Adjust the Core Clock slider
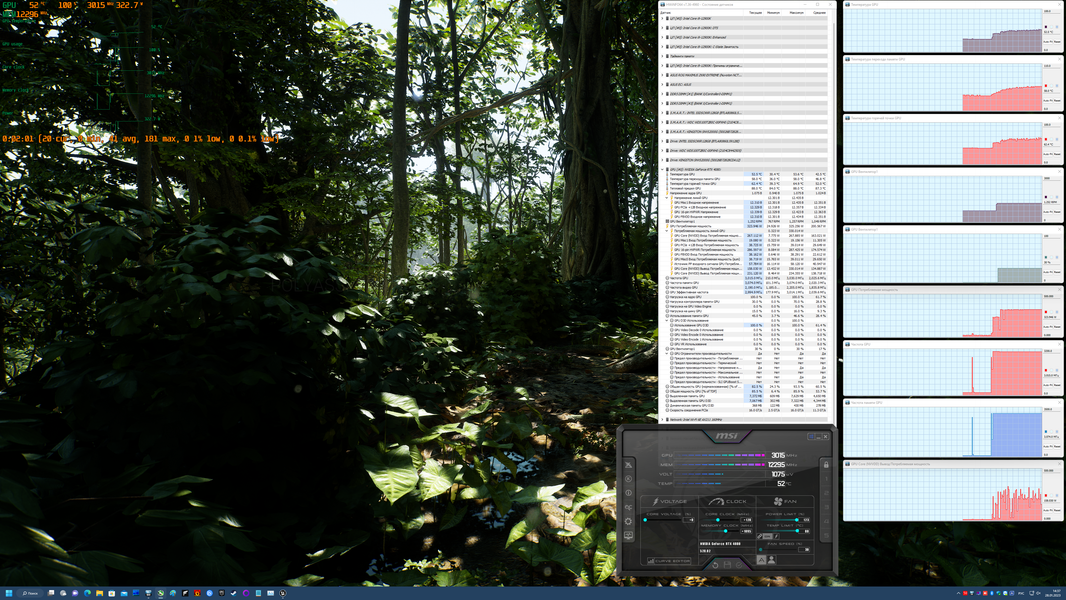This screenshot has width=1066, height=600. click(x=721, y=520)
